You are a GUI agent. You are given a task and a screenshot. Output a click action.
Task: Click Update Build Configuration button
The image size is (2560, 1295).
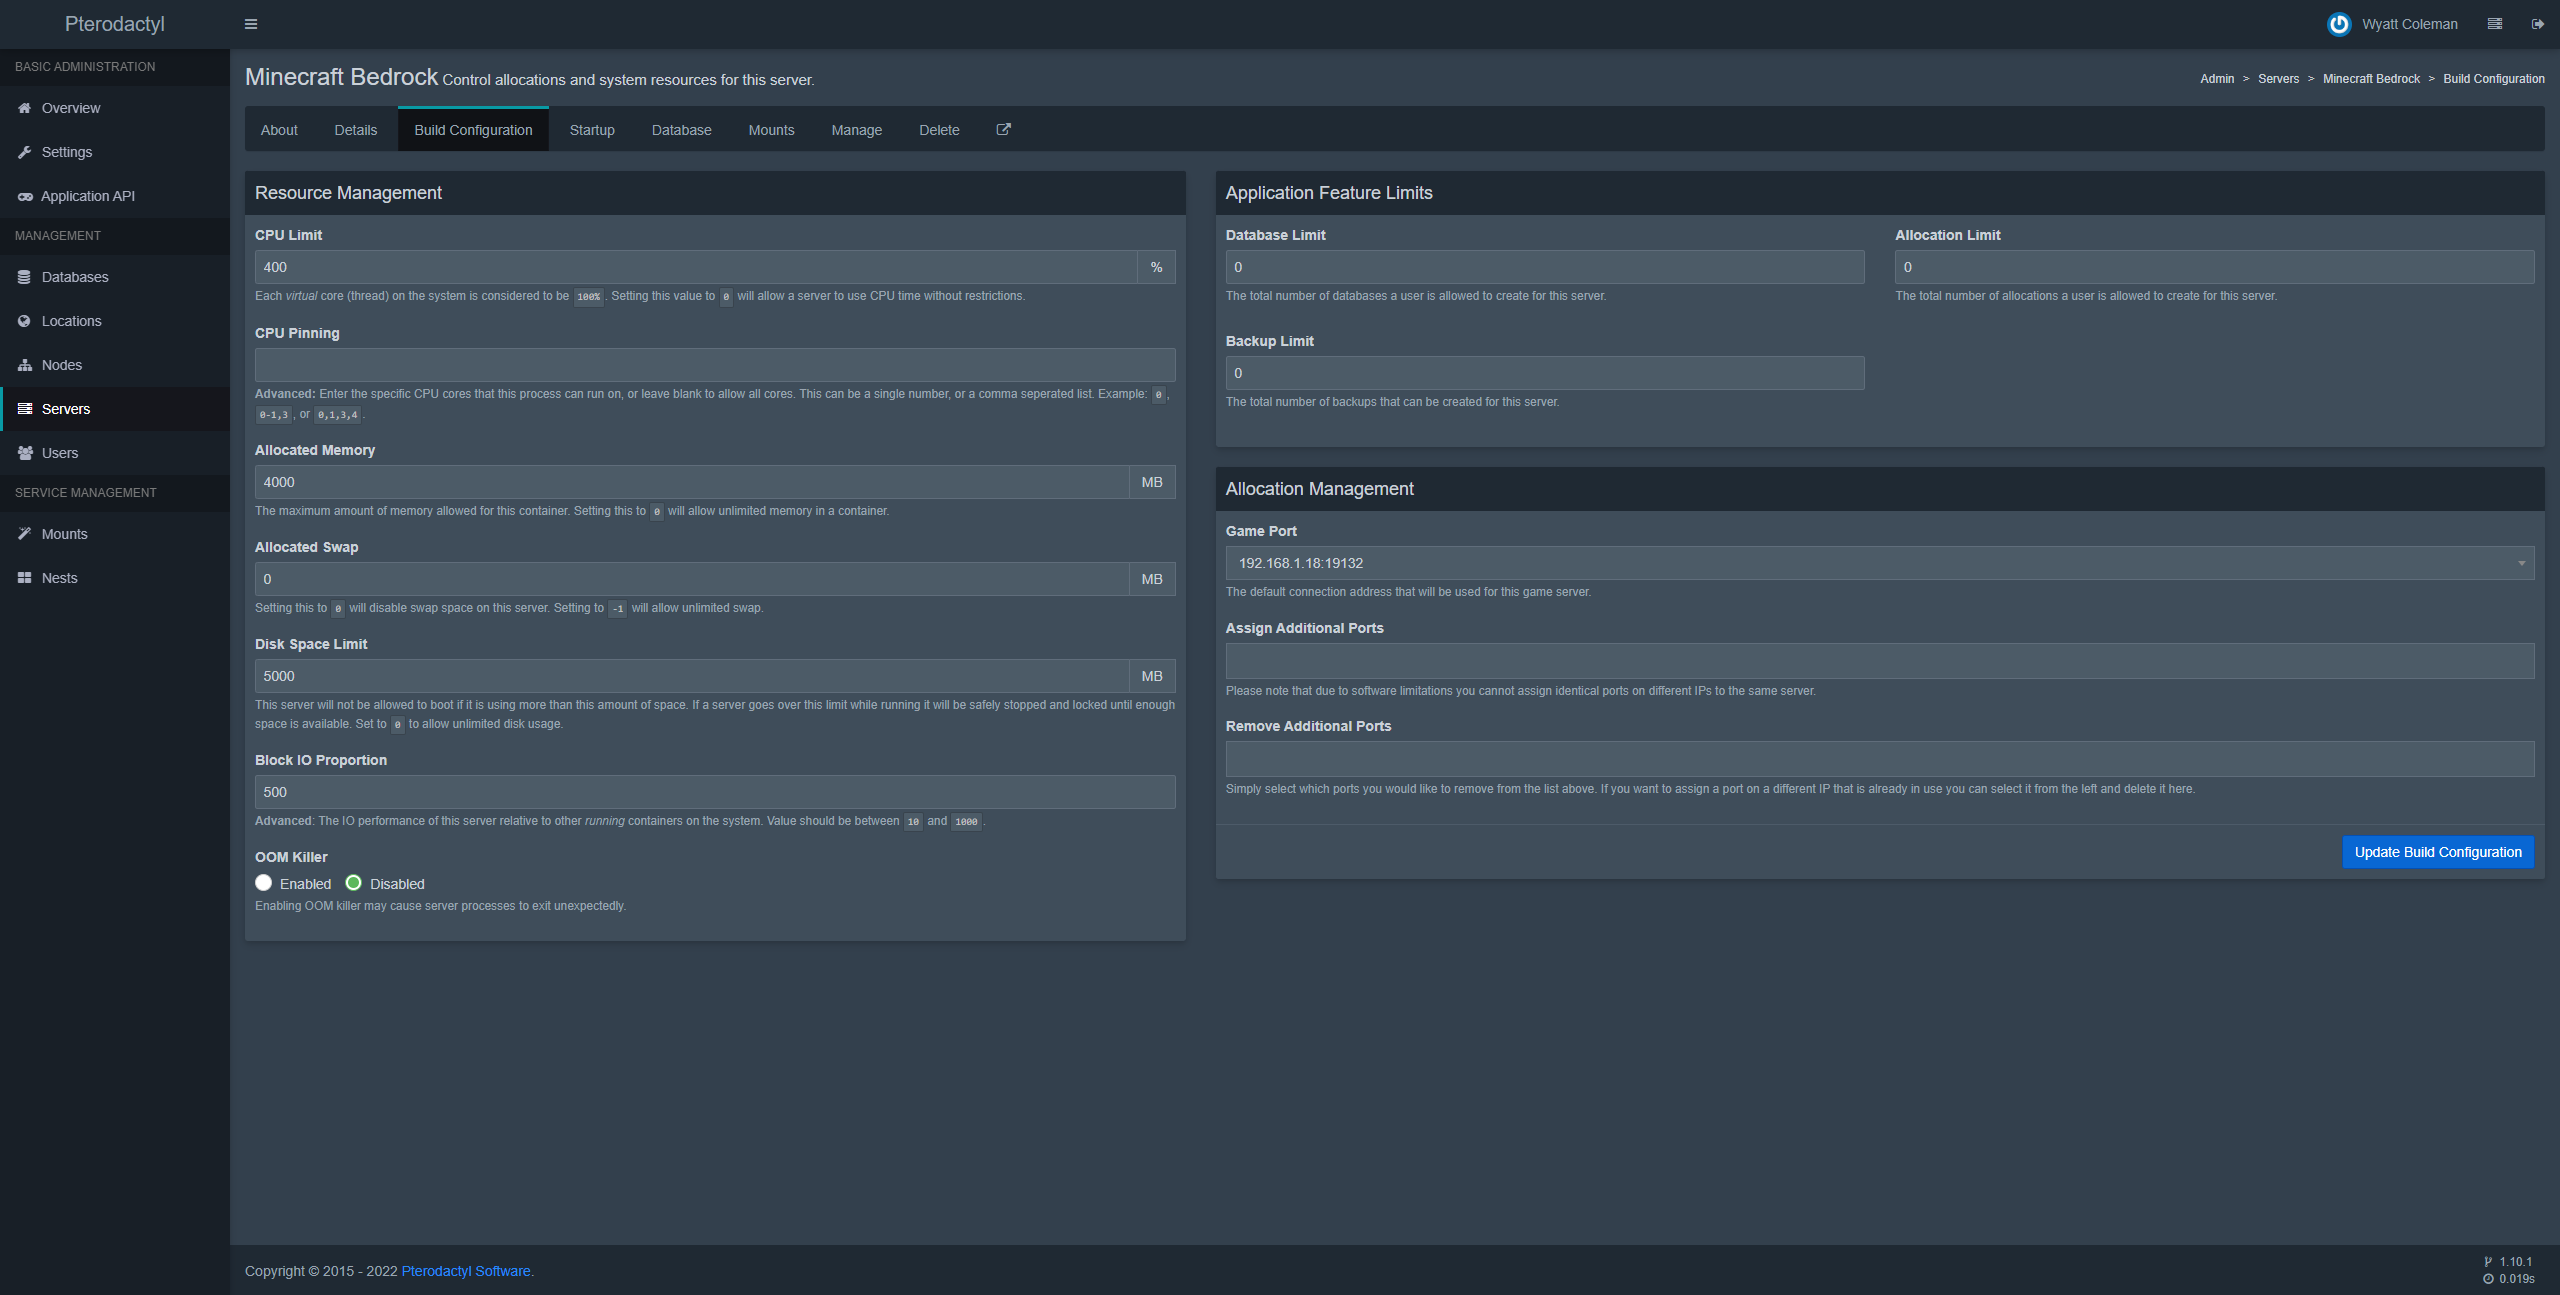pyautogui.click(x=2437, y=852)
